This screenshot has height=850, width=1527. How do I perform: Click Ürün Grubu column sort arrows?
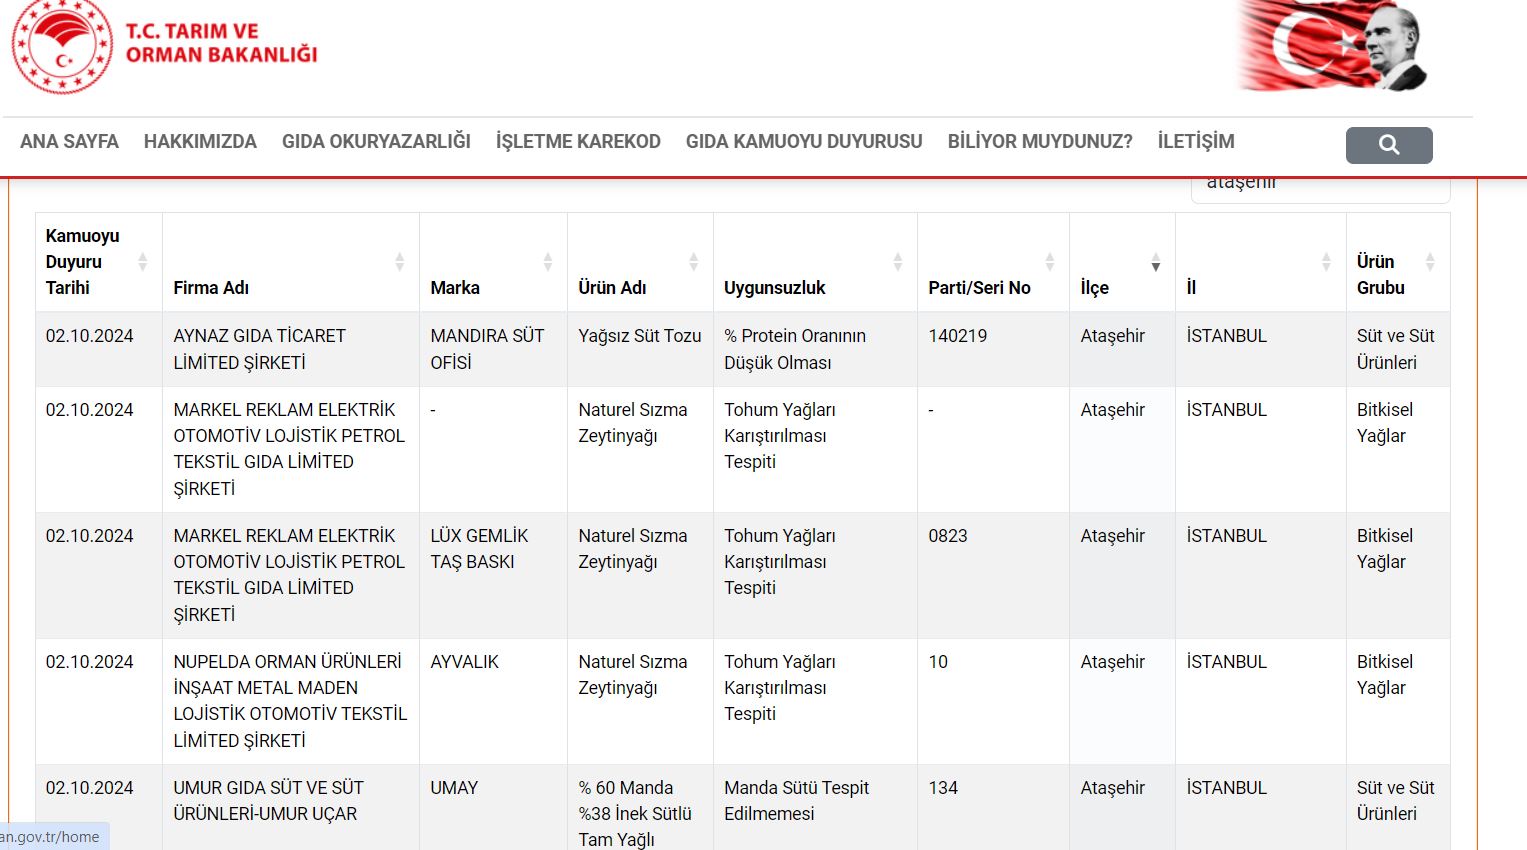point(1429,262)
